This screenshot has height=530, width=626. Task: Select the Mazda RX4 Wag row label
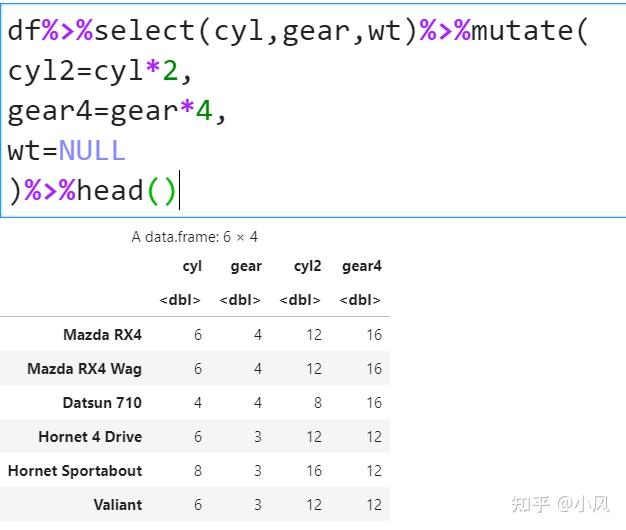[x=85, y=368]
